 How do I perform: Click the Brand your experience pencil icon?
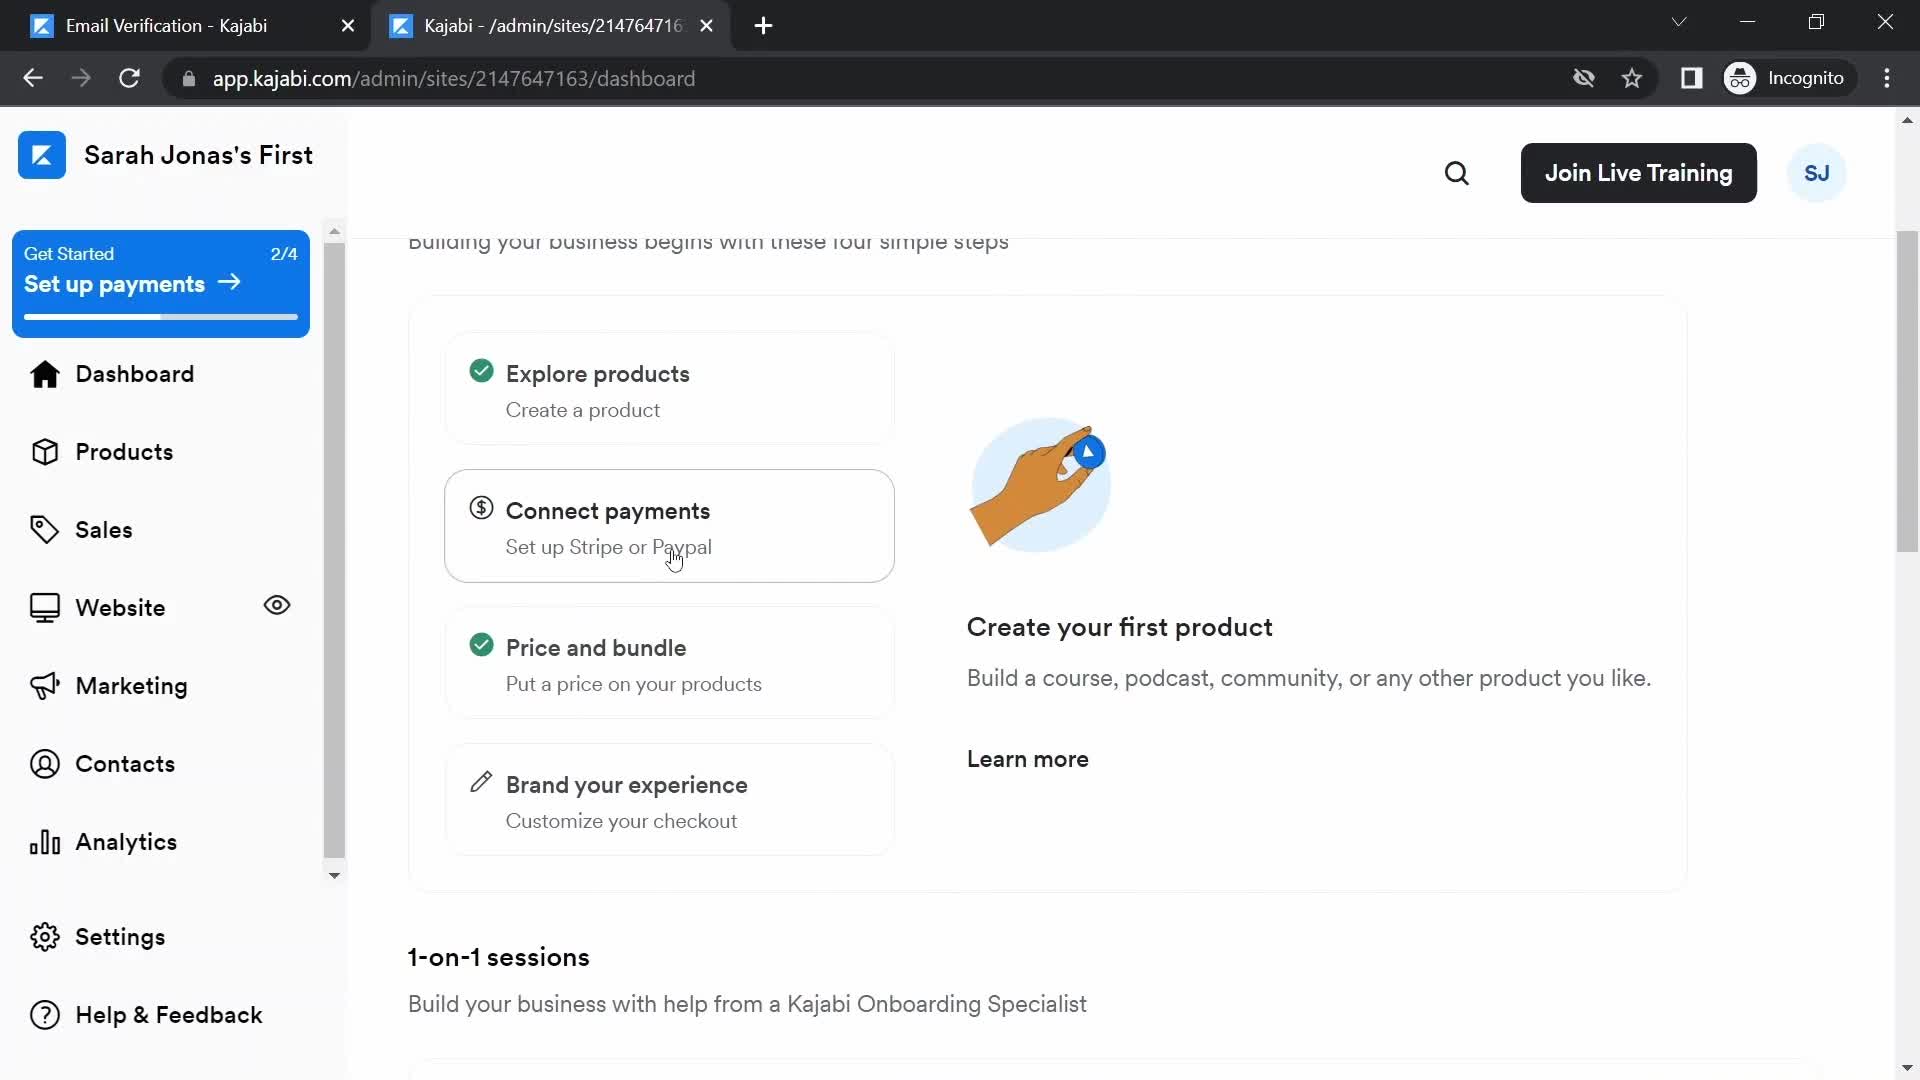click(481, 782)
